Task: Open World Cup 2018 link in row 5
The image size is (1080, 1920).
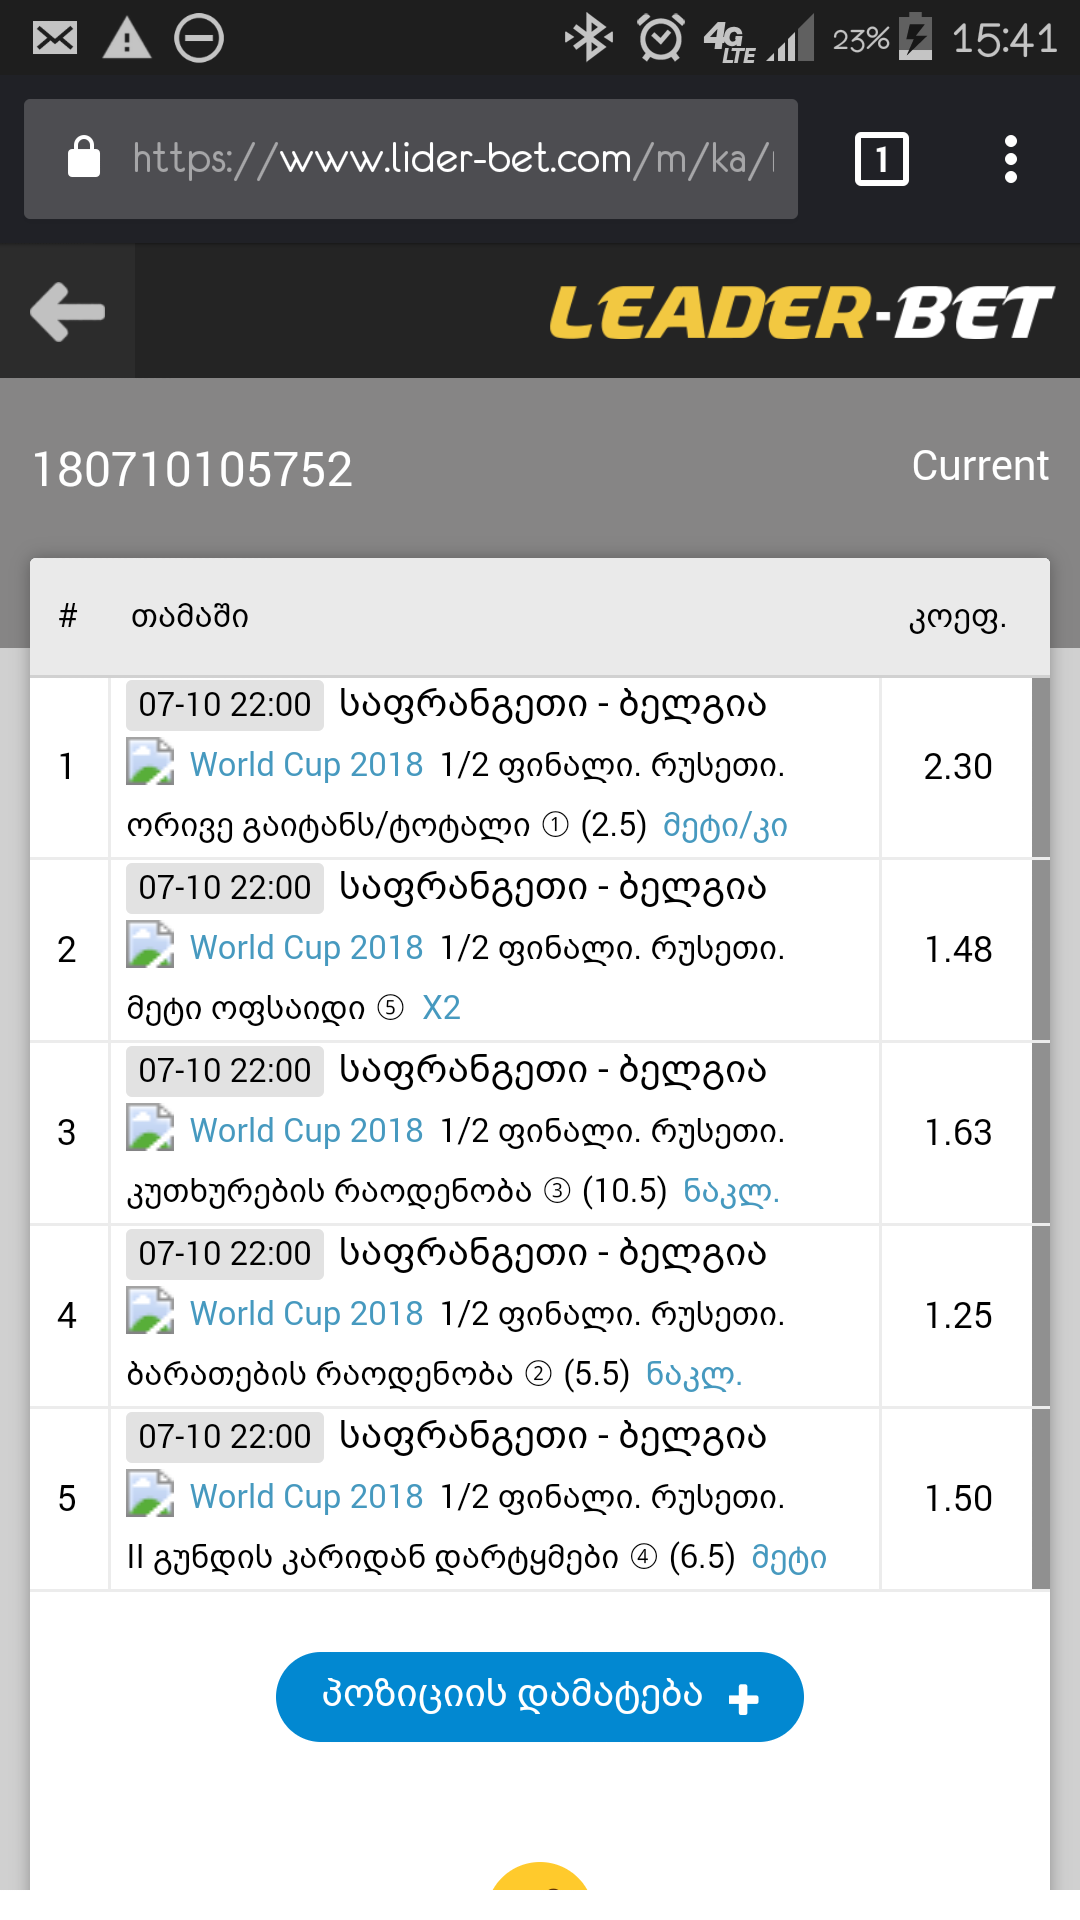Action: pos(307,1497)
